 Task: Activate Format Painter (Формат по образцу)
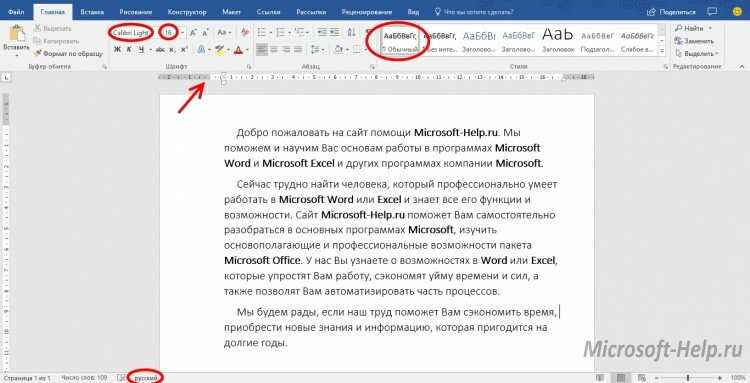pyautogui.click(x=68, y=54)
